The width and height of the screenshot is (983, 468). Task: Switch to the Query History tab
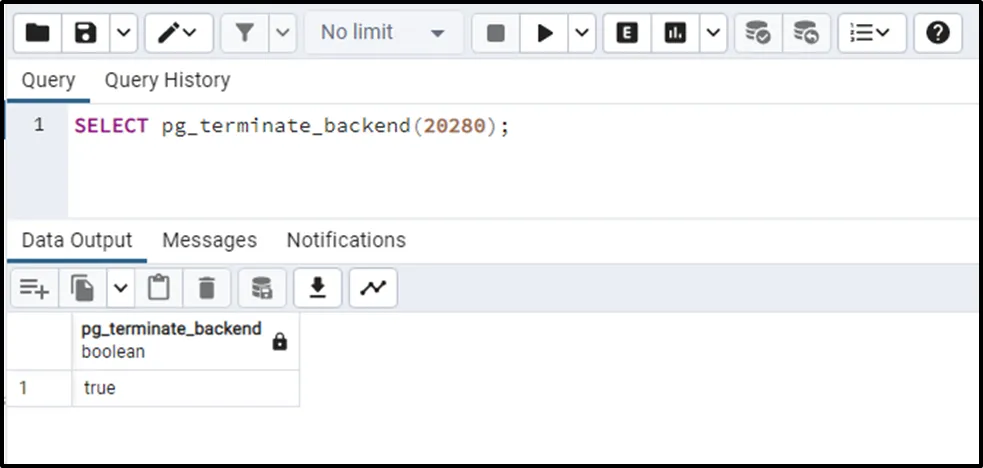[x=167, y=80]
